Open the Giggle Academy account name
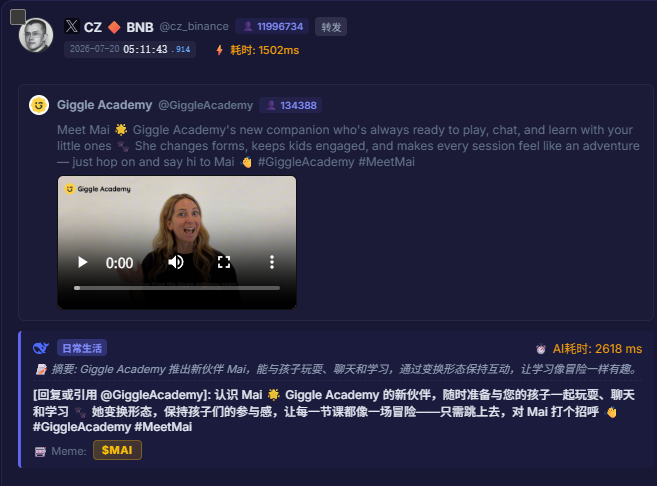The width and height of the screenshot is (657, 486). pos(104,105)
